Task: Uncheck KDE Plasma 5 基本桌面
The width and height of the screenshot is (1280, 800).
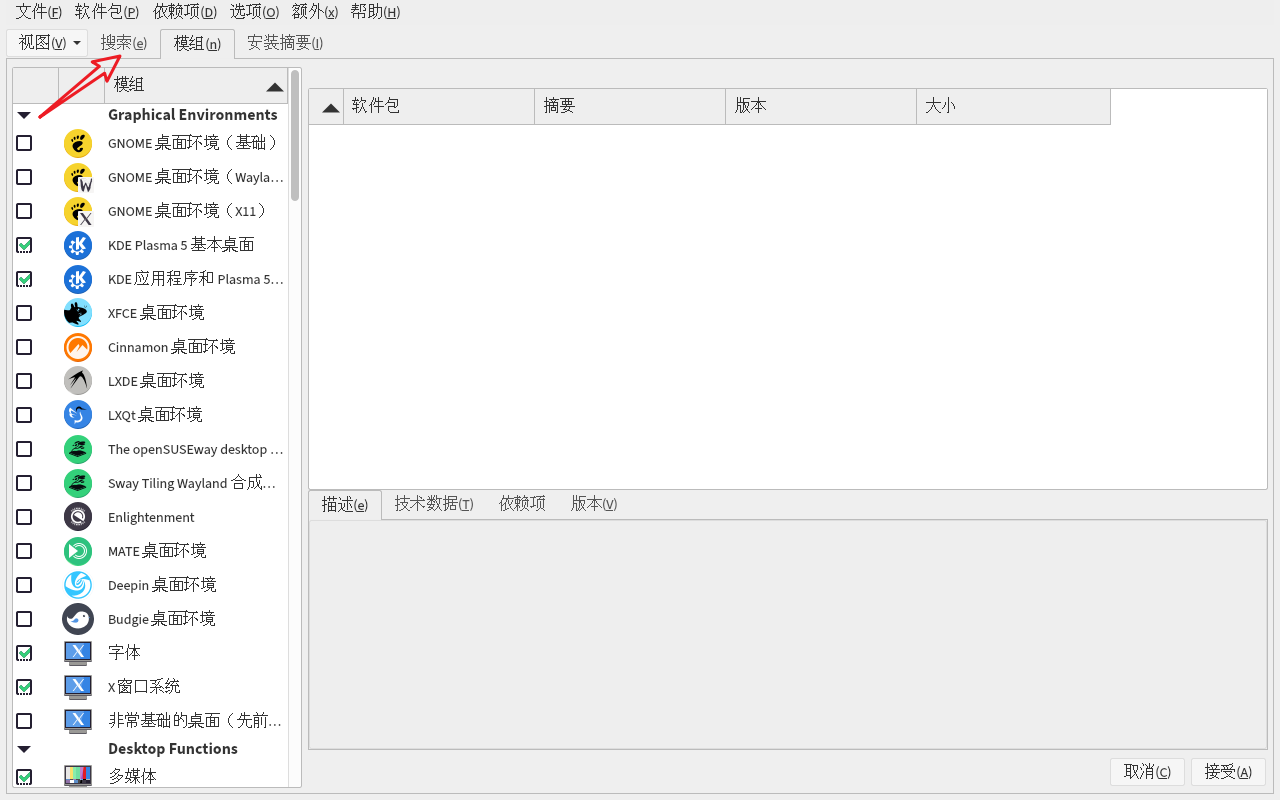Action: pos(24,245)
